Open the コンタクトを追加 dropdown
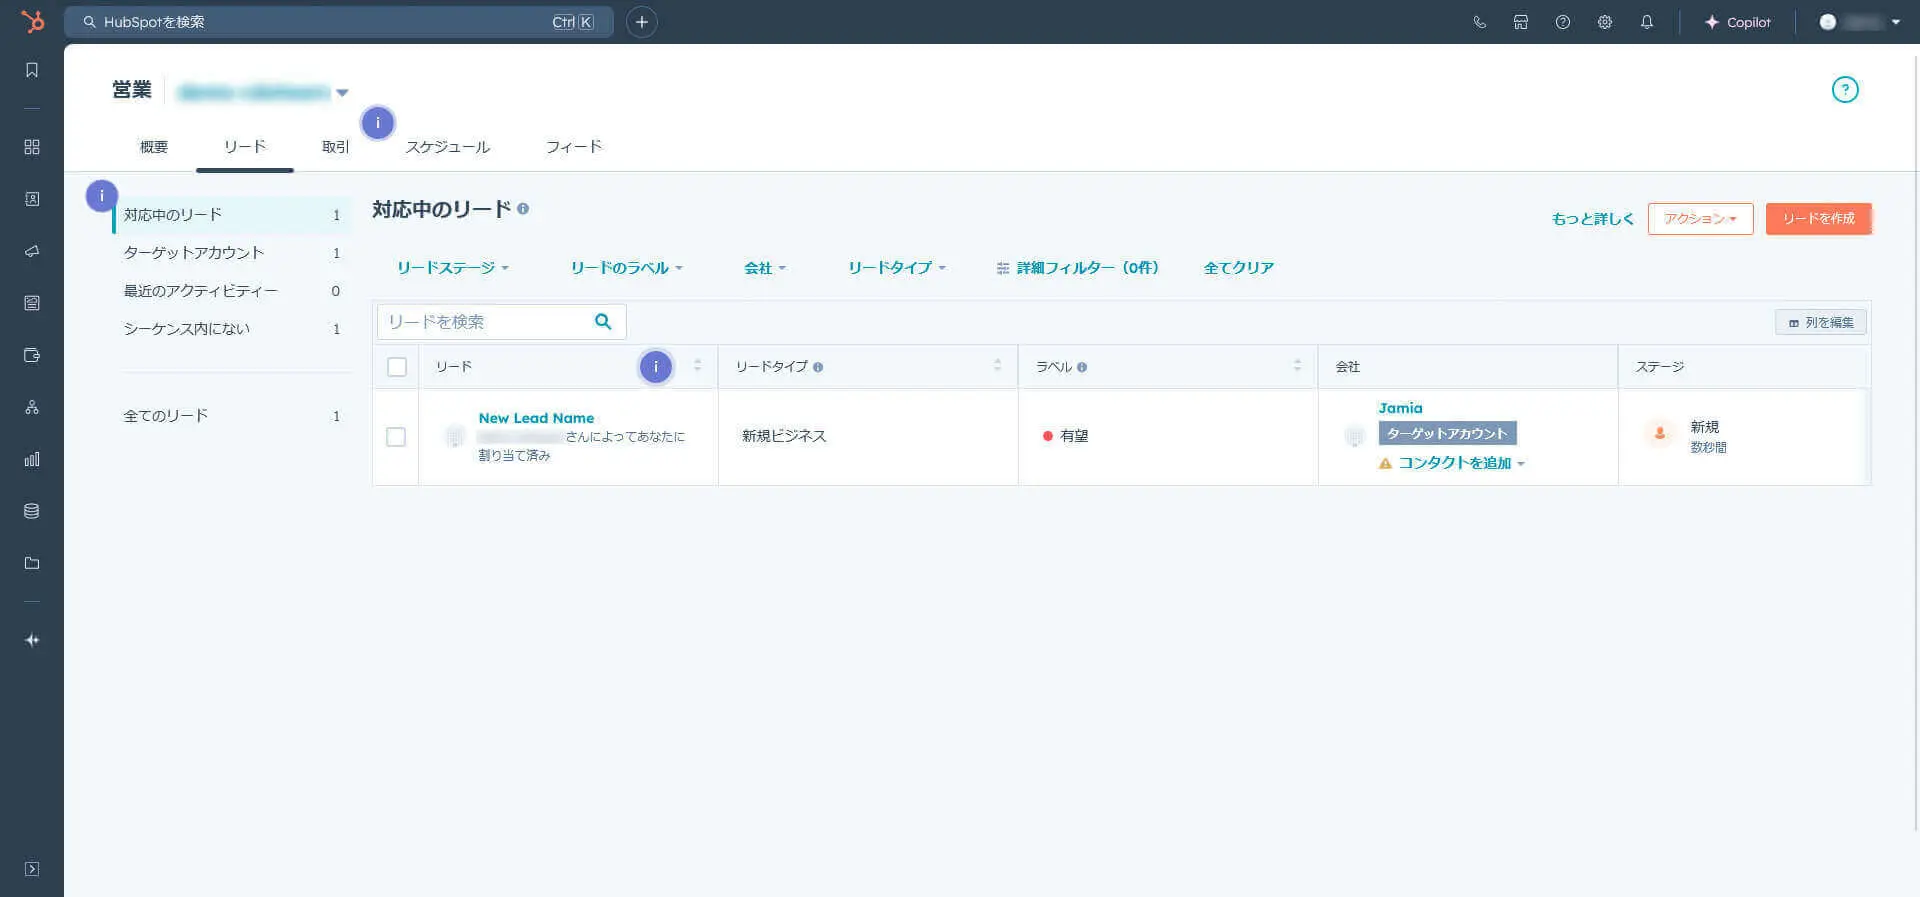 point(1462,463)
